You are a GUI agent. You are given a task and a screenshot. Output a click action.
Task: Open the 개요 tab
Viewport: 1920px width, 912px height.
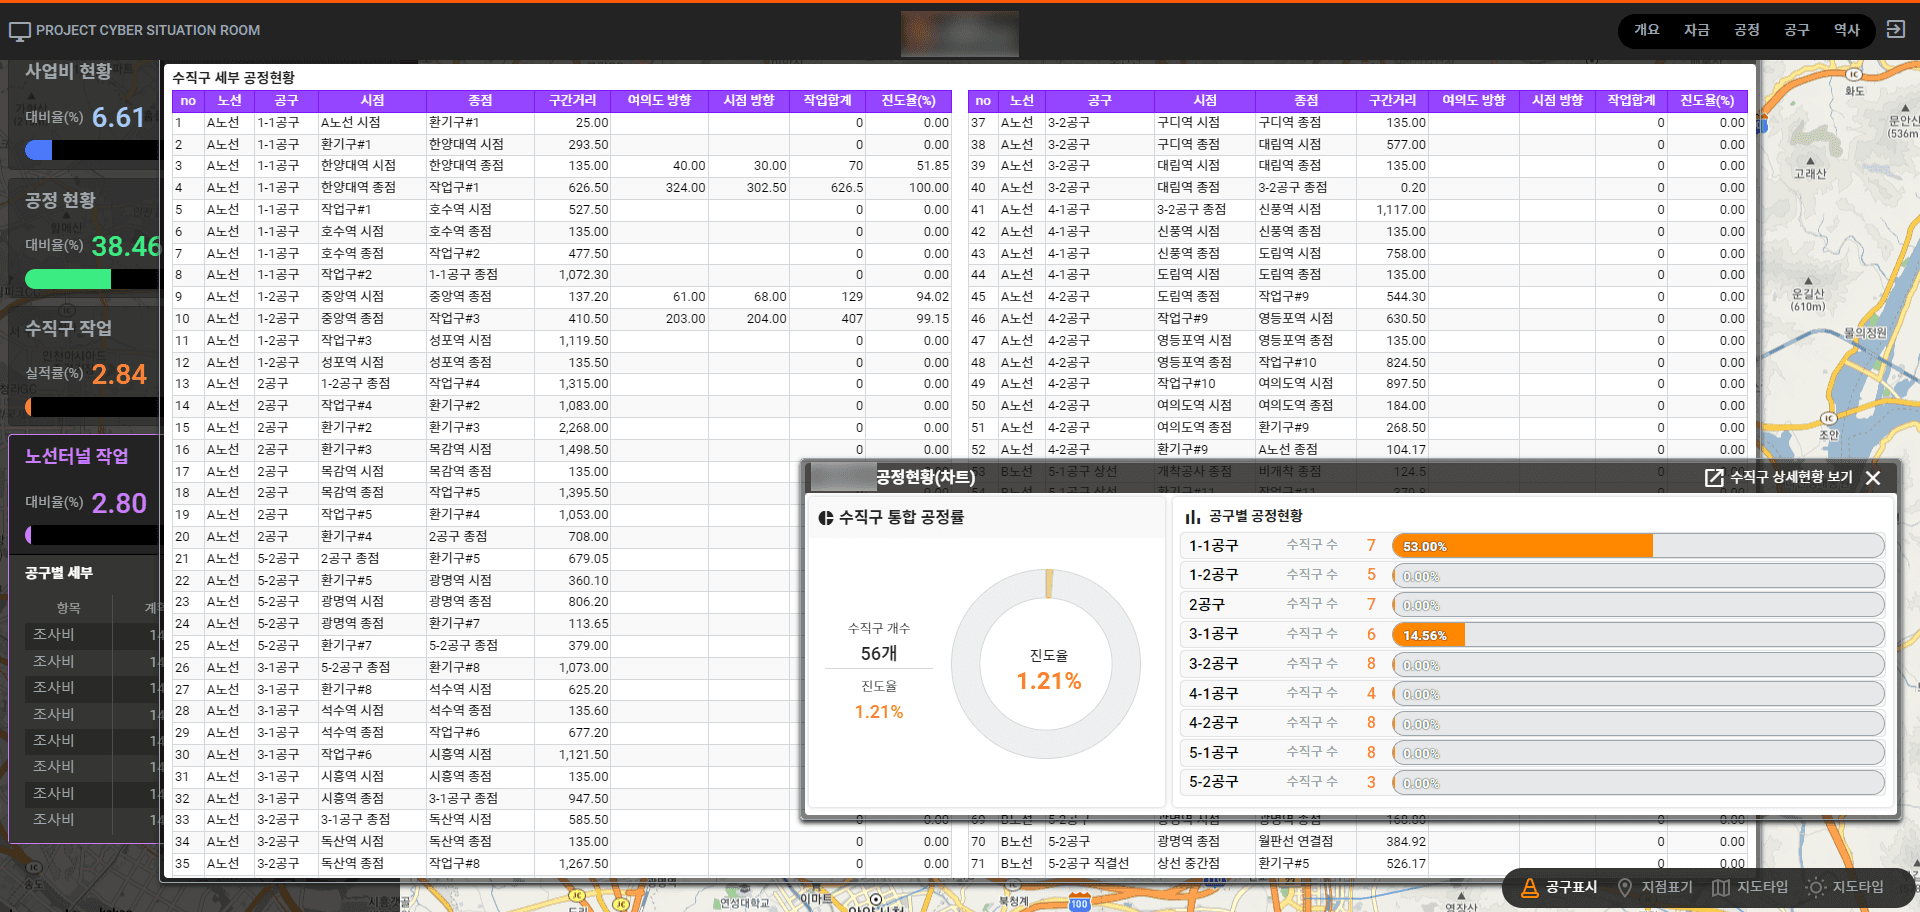coord(1646,30)
